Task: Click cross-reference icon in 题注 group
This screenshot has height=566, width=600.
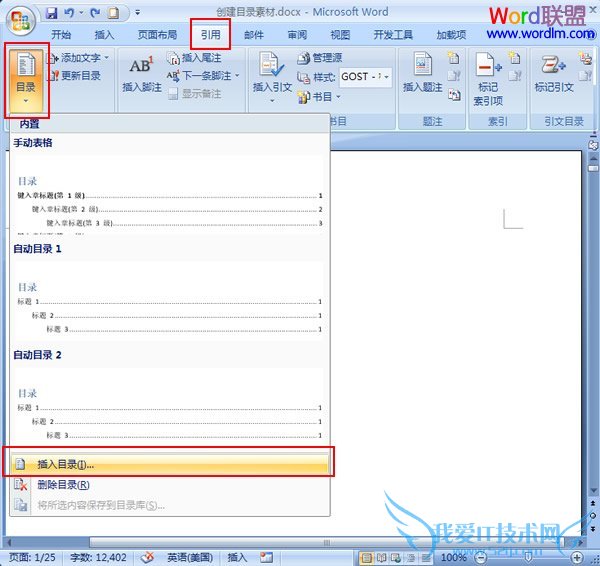Action: 454,94
